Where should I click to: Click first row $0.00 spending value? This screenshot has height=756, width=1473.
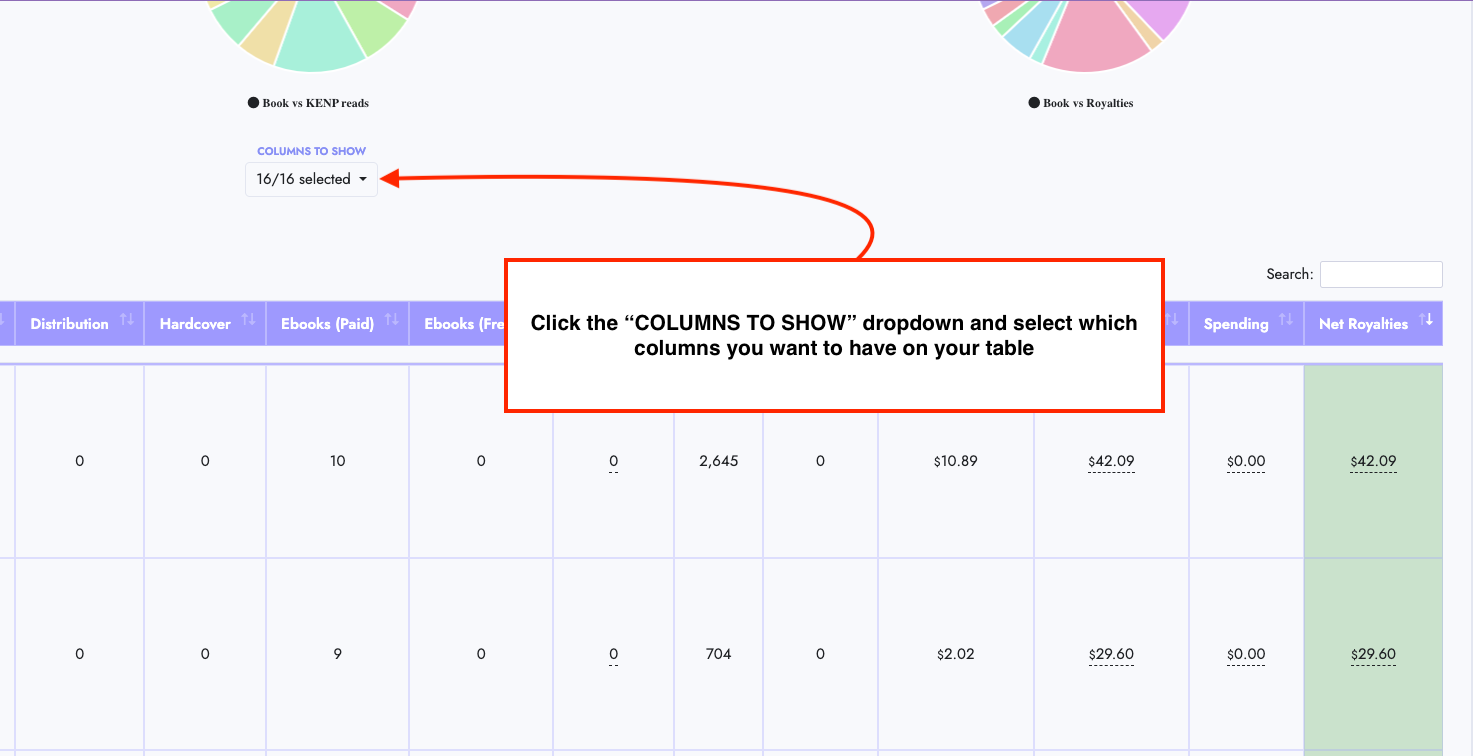point(1246,462)
